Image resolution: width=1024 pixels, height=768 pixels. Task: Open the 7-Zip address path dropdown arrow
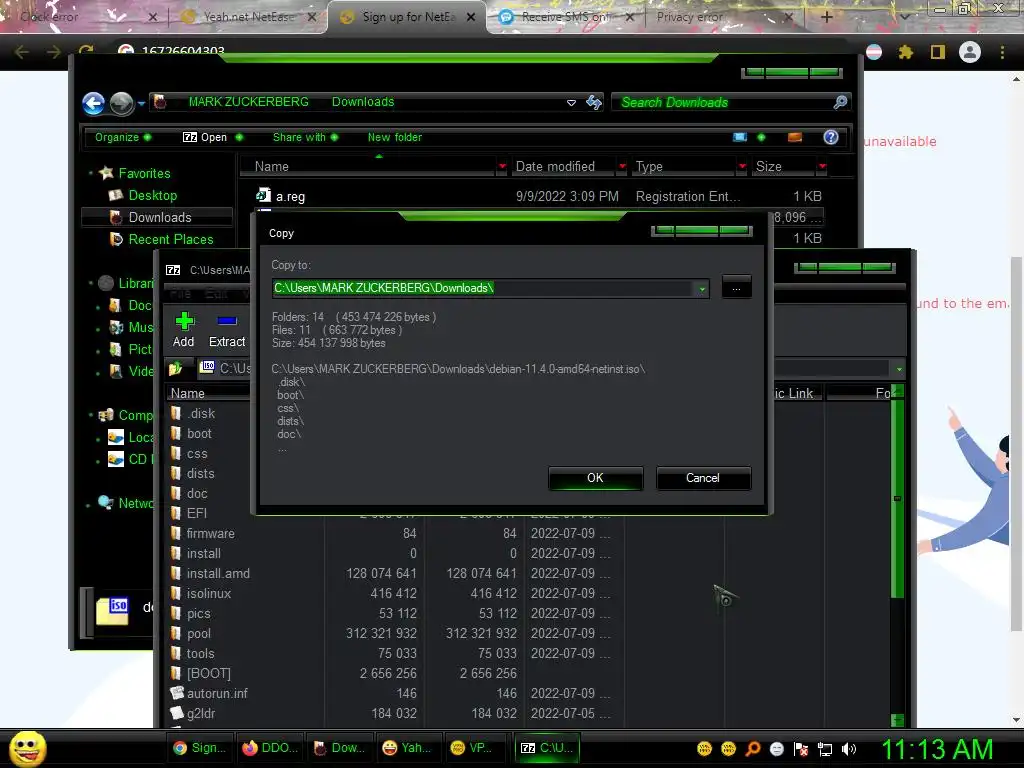pos(899,369)
